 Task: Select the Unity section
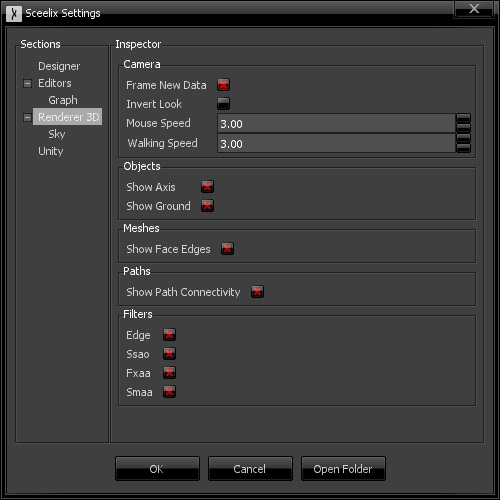click(x=51, y=151)
